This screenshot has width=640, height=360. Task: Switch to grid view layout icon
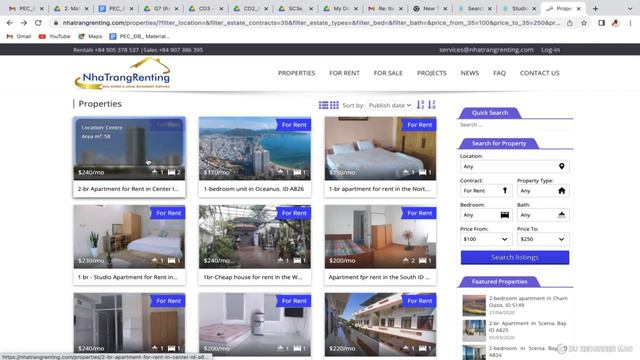(334, 105)
